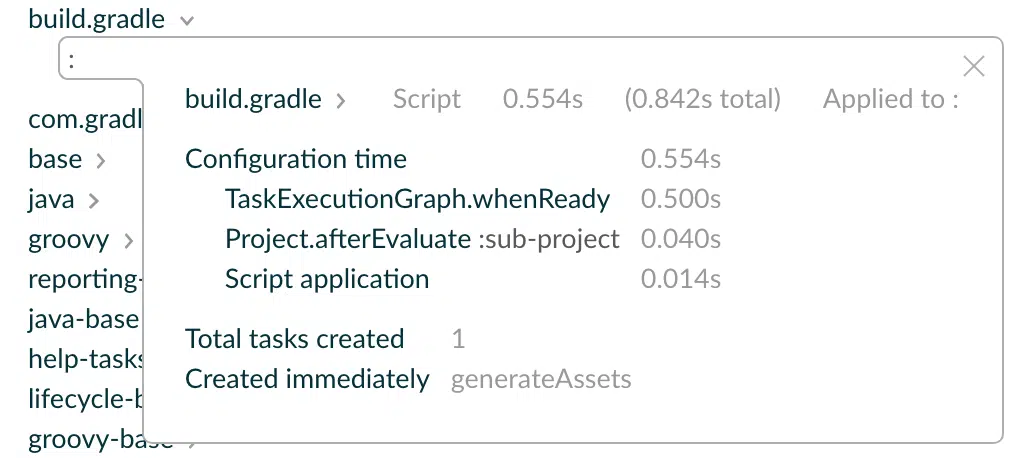This screenshot has width=1020, height=458.
Task: Click the colon project row
Action: click(x=101, y=62)
